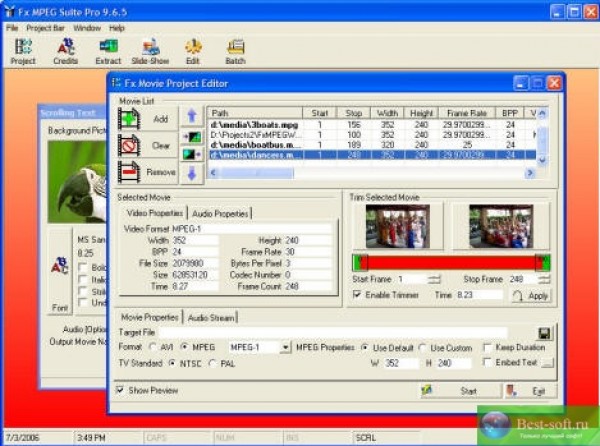
Task: Click the Stop Frame spinner arrows
Action: pyautogui.click(x=545, y=279)
